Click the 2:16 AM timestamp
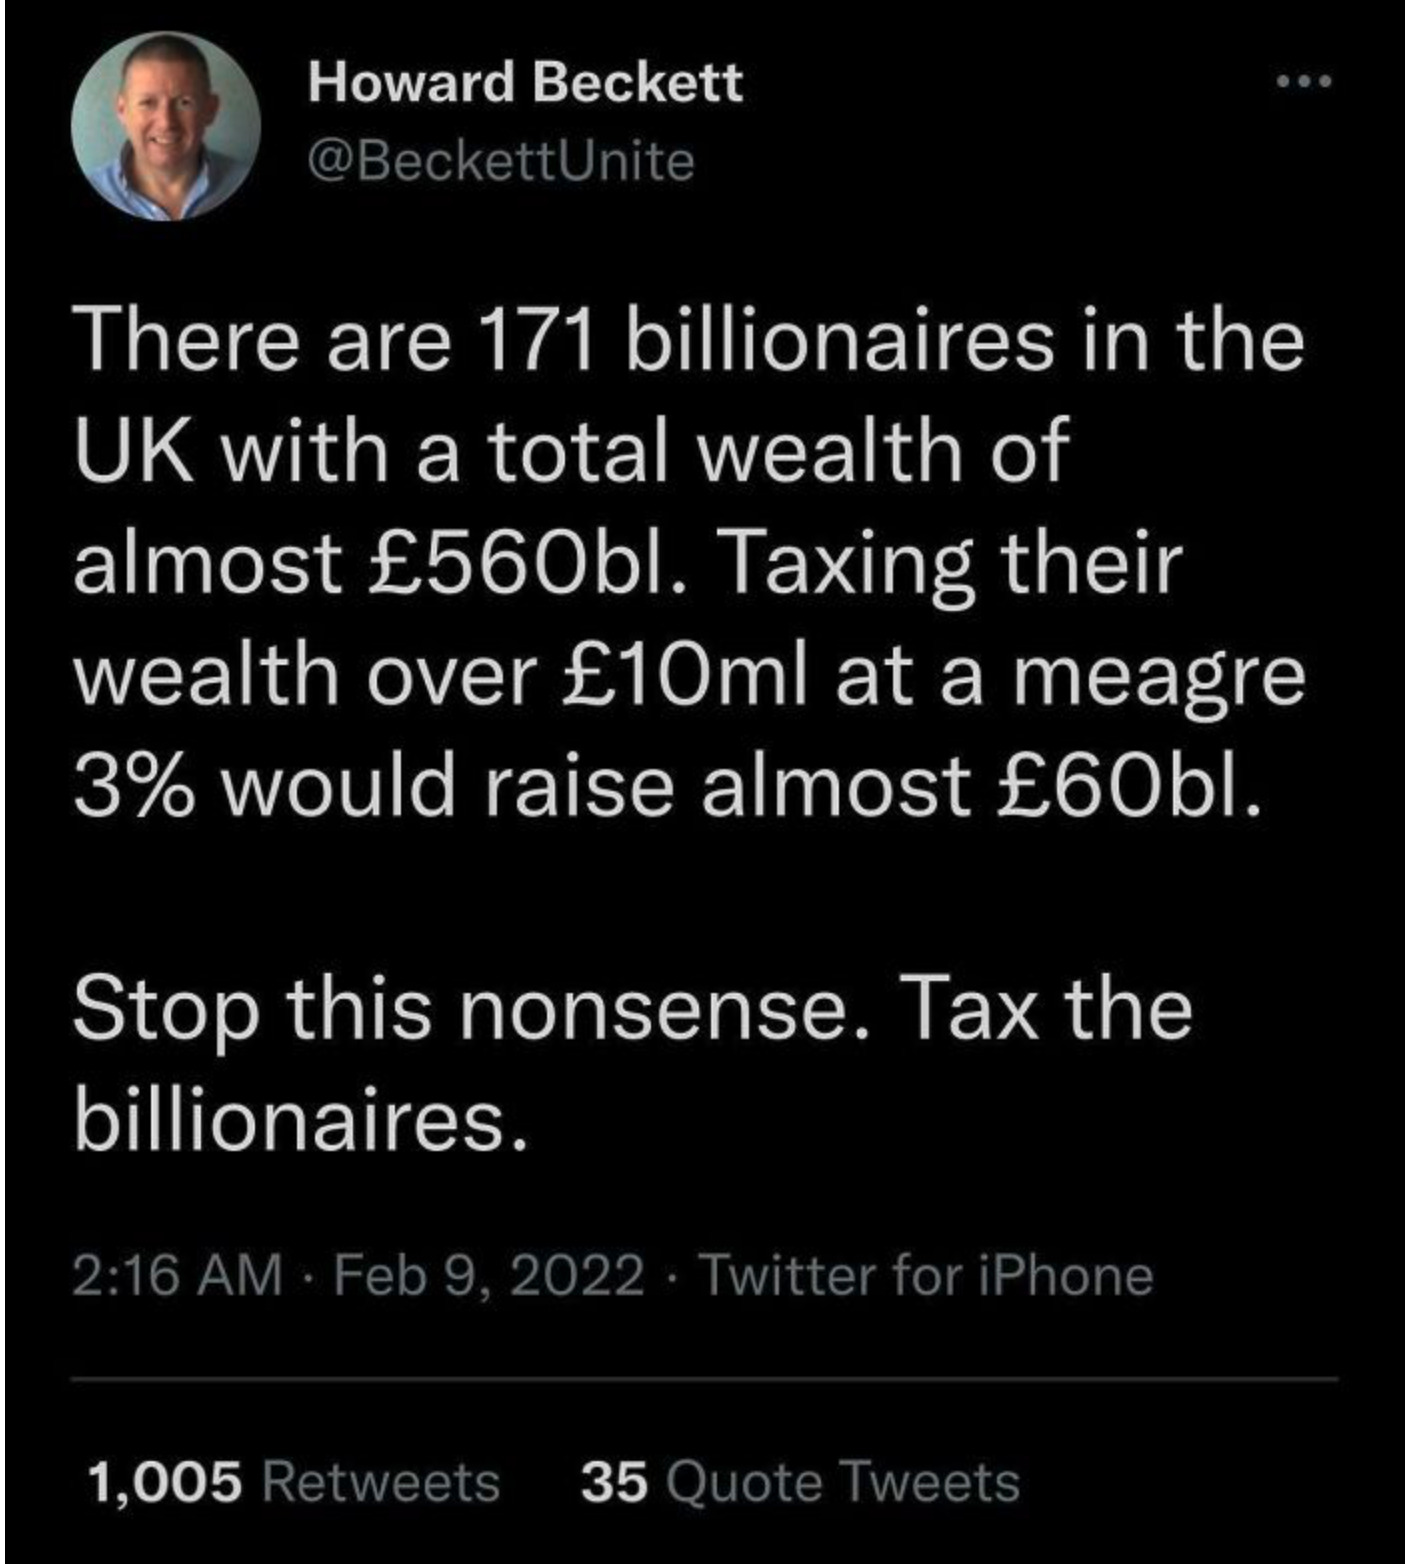The width and height of the screenshot is (1406, 1564). click(177, 1275)
